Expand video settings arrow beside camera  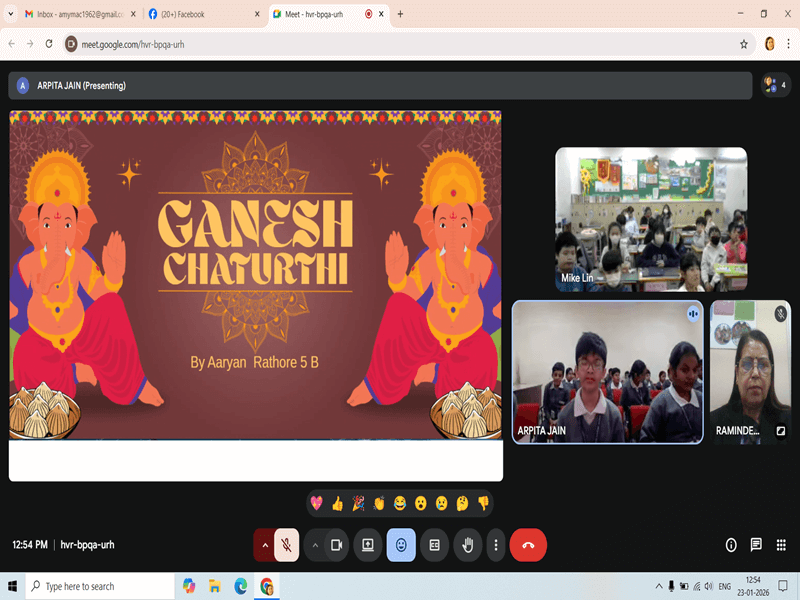click(x=315, y=545)
